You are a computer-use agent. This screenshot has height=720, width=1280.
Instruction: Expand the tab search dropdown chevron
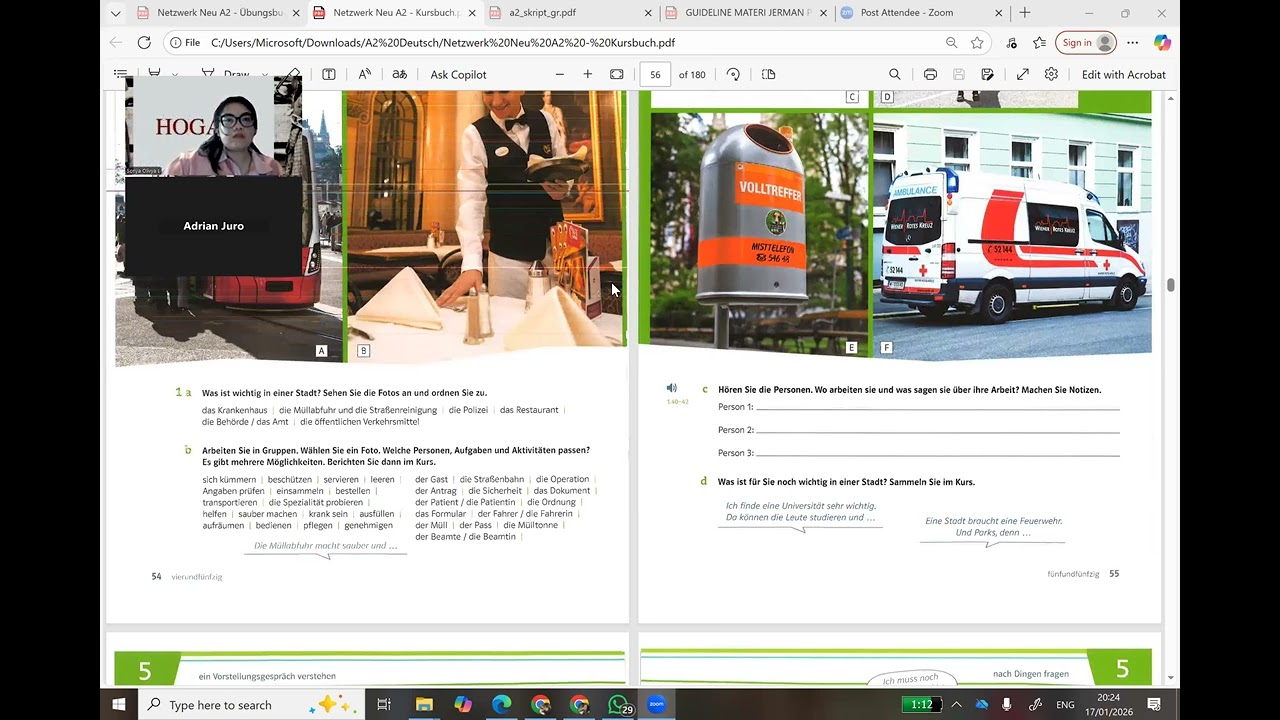(x=115, y=13)
